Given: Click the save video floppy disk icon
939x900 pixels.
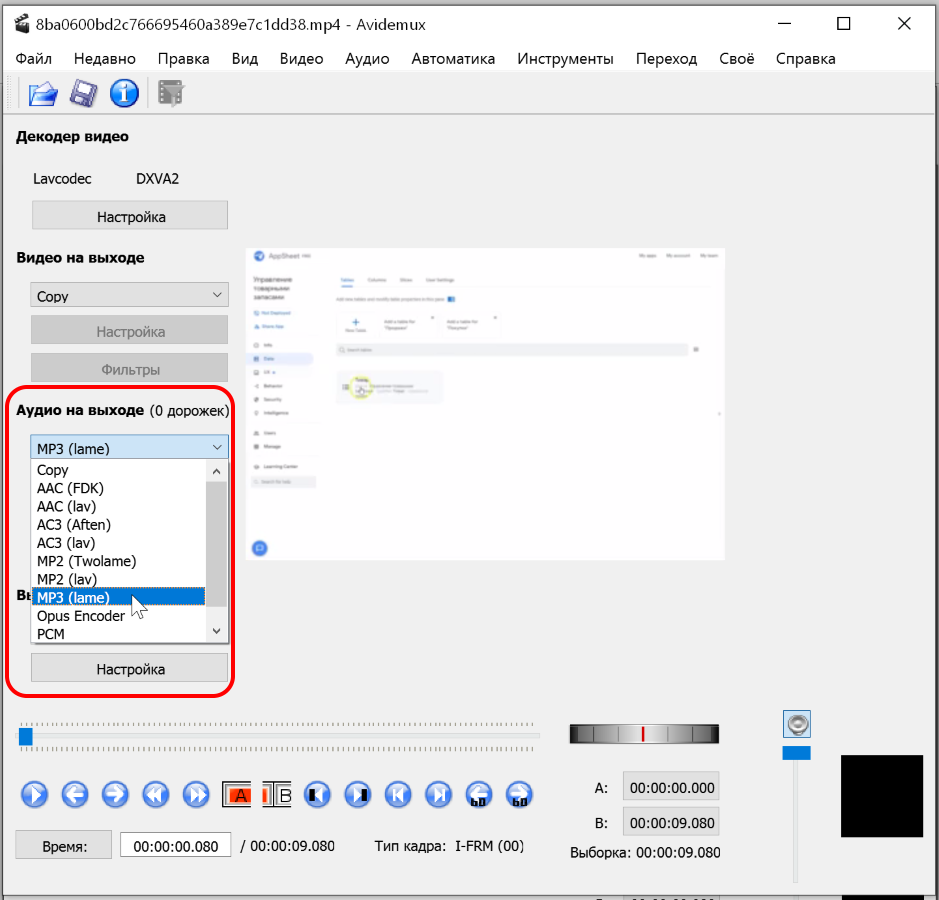Looking at the screenshot, I should pyautogui.click(x=83, y=94).
